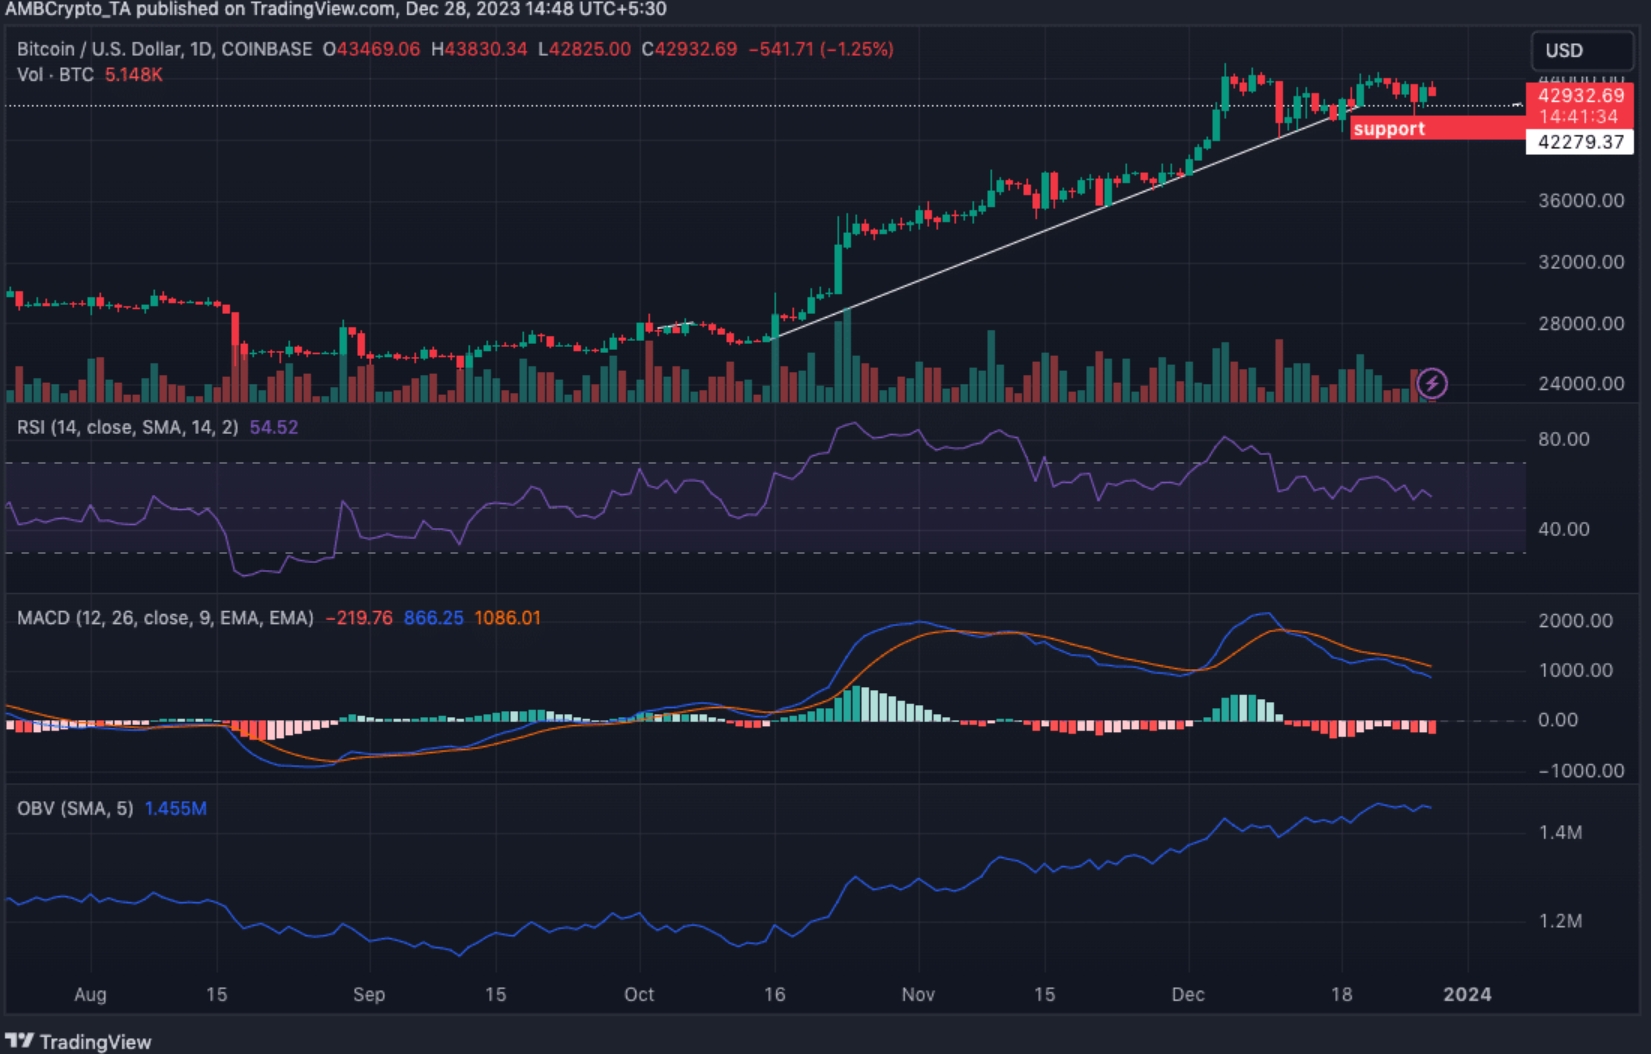Click the MACD 2000.00 axis label
The image size is (1651, 1054).
[1576, 621]
